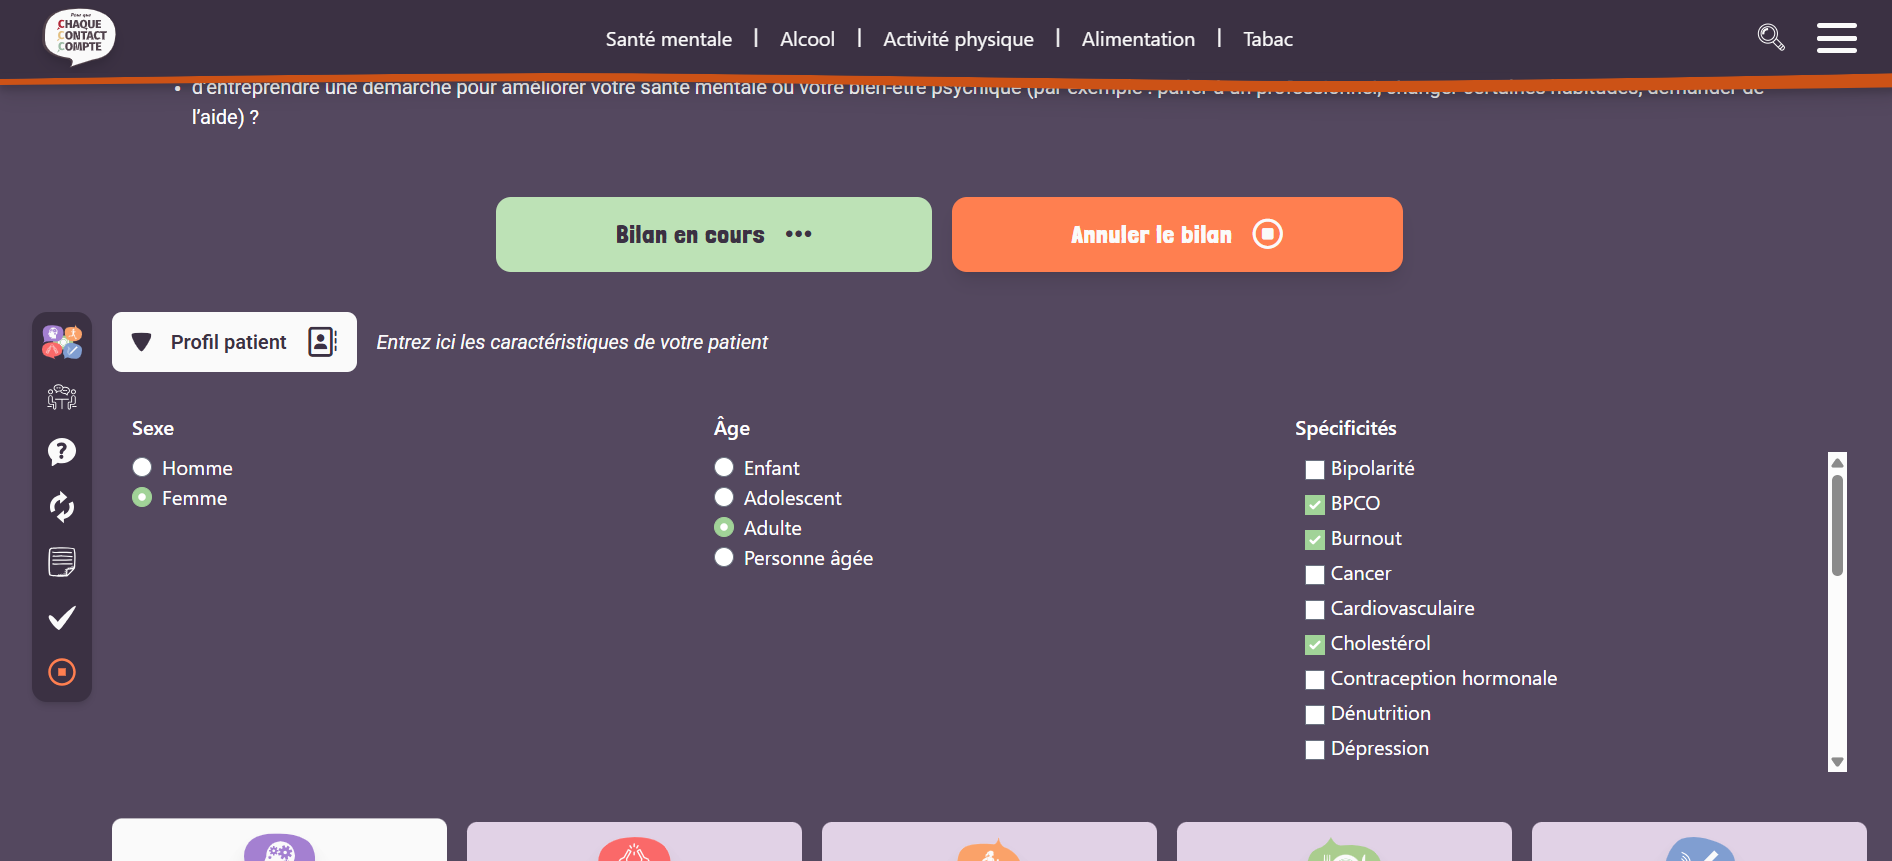
Task: Select the Personne âgée option
Action: tap(724, 557)
